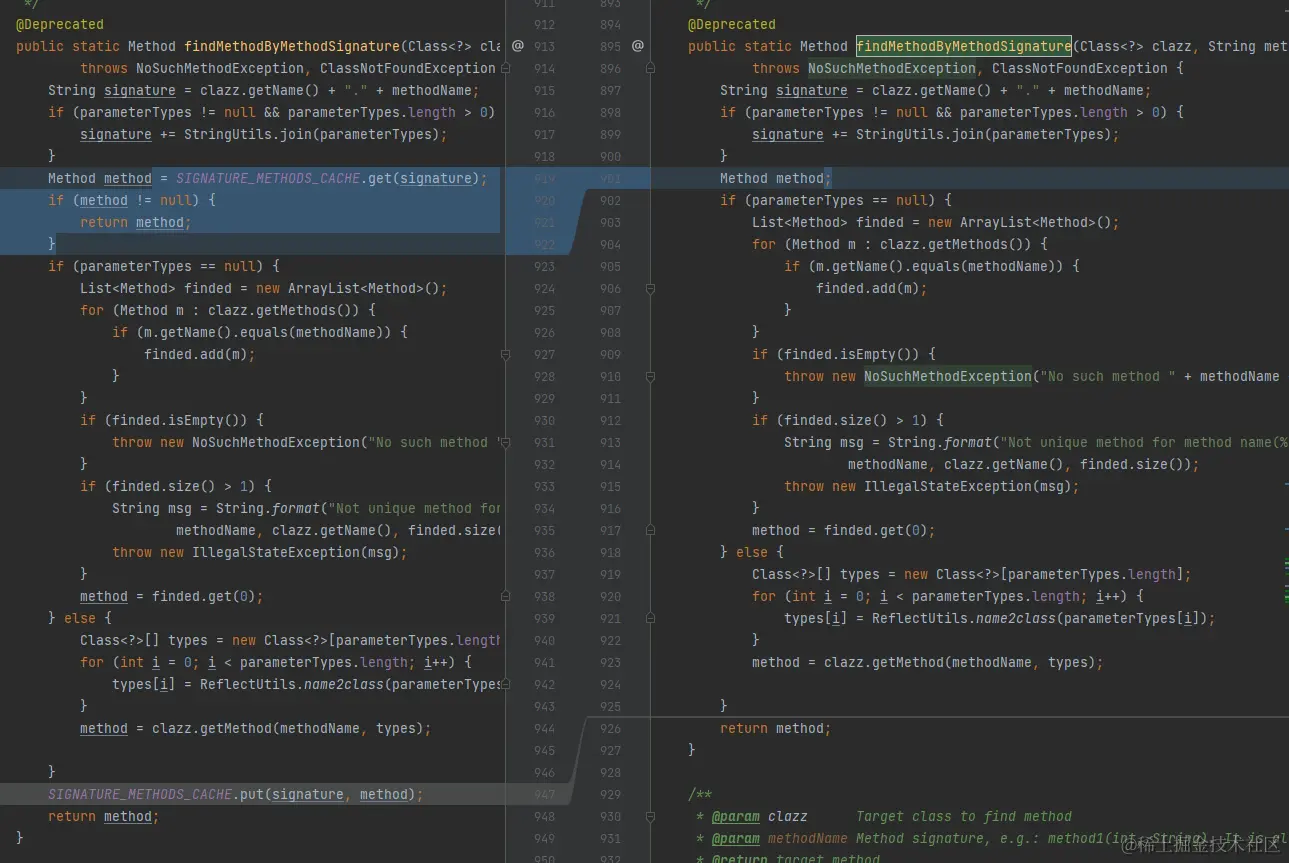Click @Deprecated annotation in the left pane
Image resolution: width=1289 pixels, height=863 pixels.
tap(60, 24)
